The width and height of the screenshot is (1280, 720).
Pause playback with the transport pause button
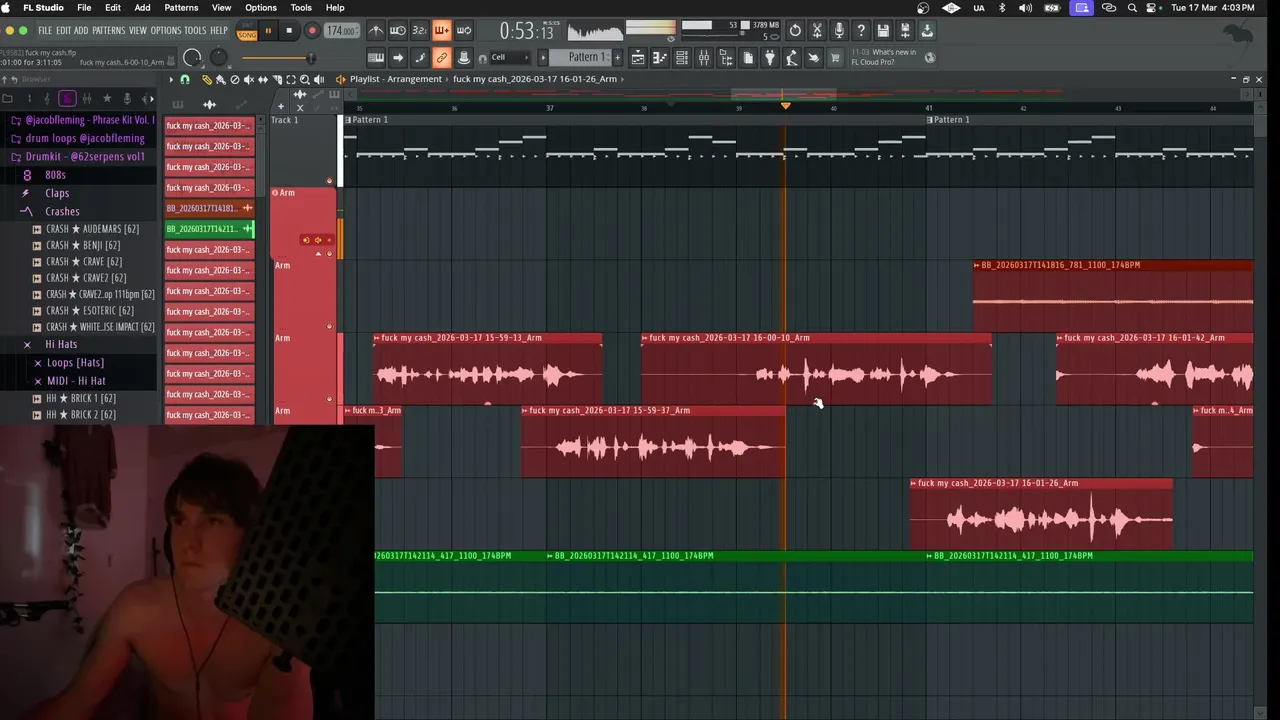point(268,31)
